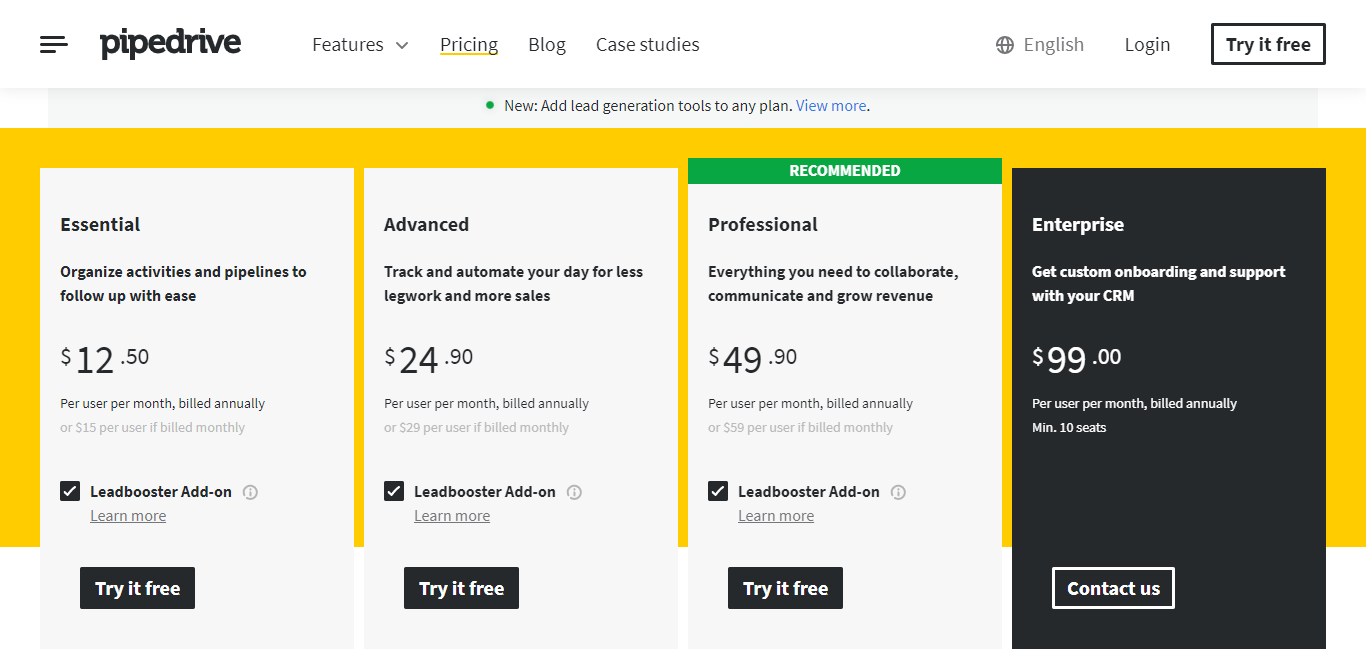Click the Professional plan title
This screenshot has width=1366, height=657.
pyautogui.click(x=763, y=224)
